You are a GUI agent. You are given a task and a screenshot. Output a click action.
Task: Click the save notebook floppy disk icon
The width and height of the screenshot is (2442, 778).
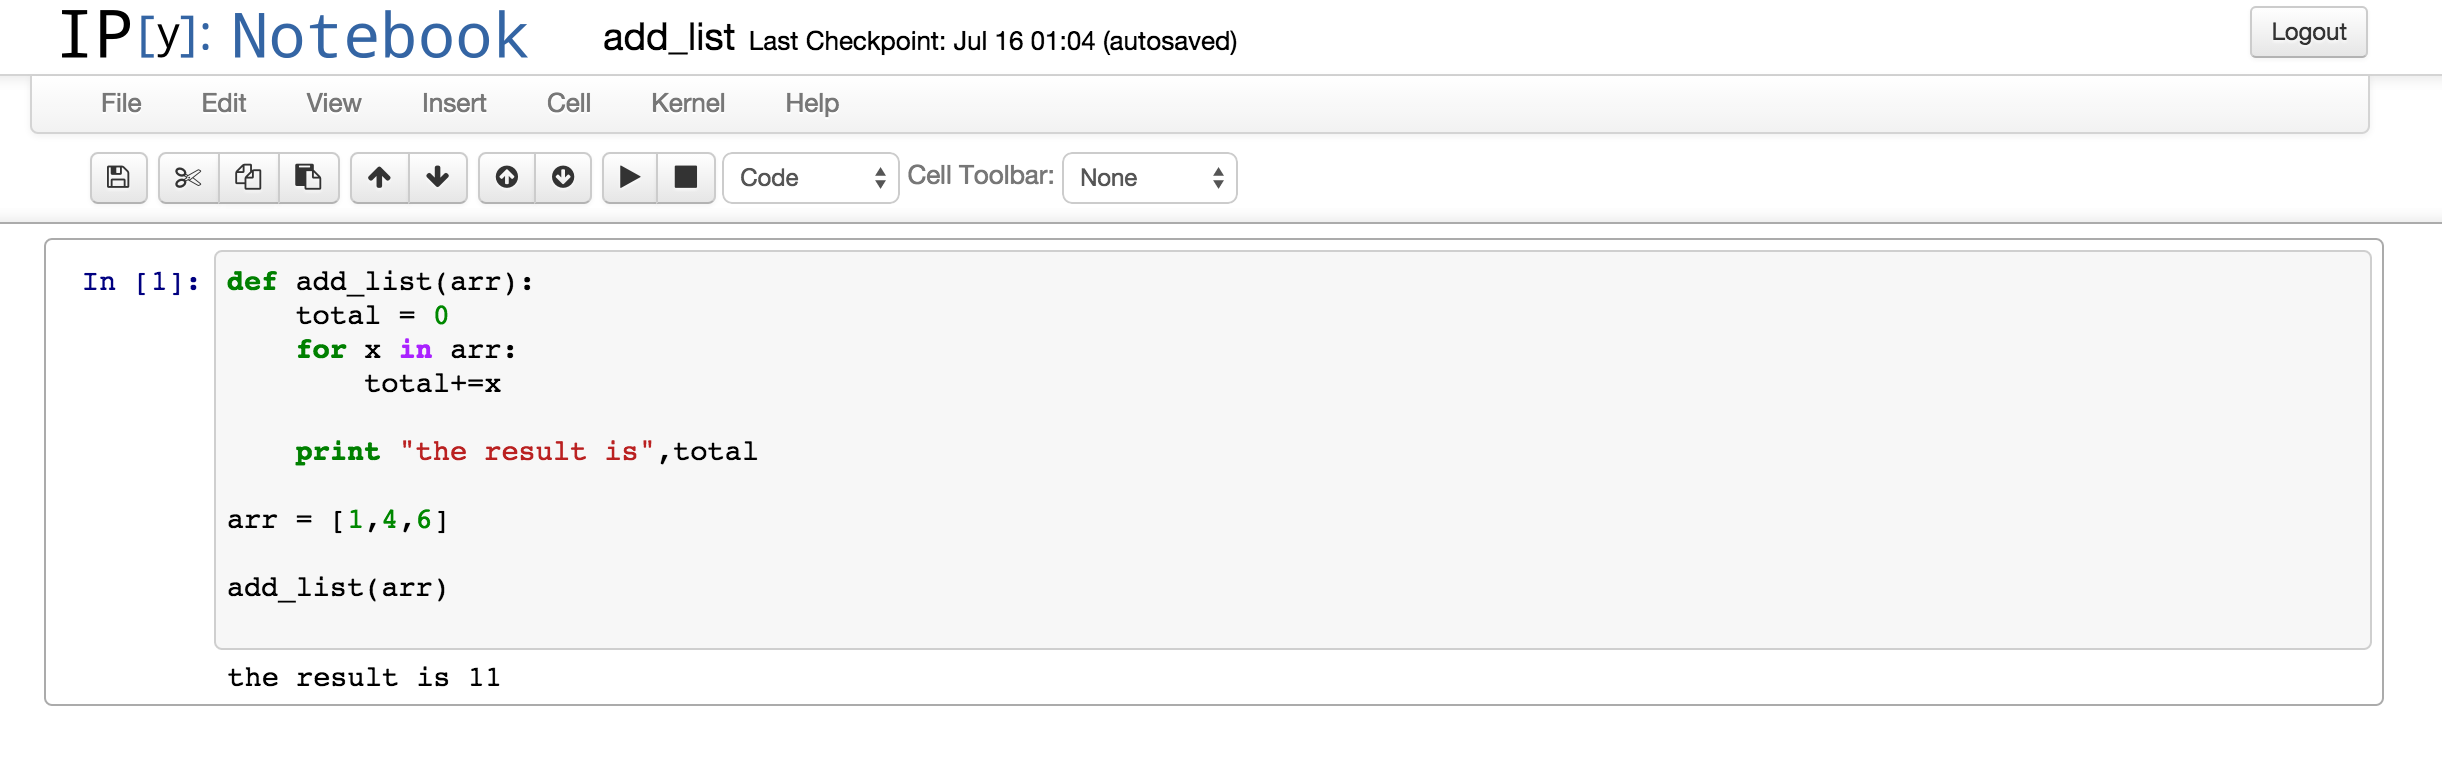pyautogui.click(x=118, y=178)
